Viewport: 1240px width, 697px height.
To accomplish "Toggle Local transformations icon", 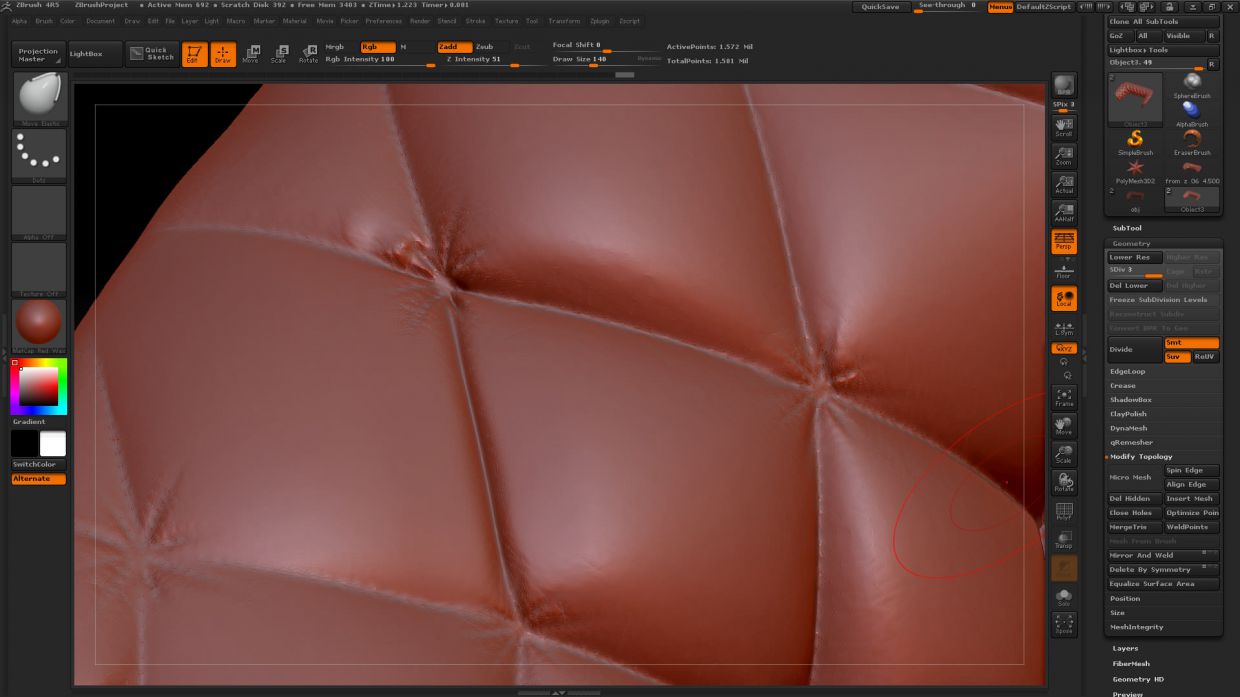I will click(1064, 298).
